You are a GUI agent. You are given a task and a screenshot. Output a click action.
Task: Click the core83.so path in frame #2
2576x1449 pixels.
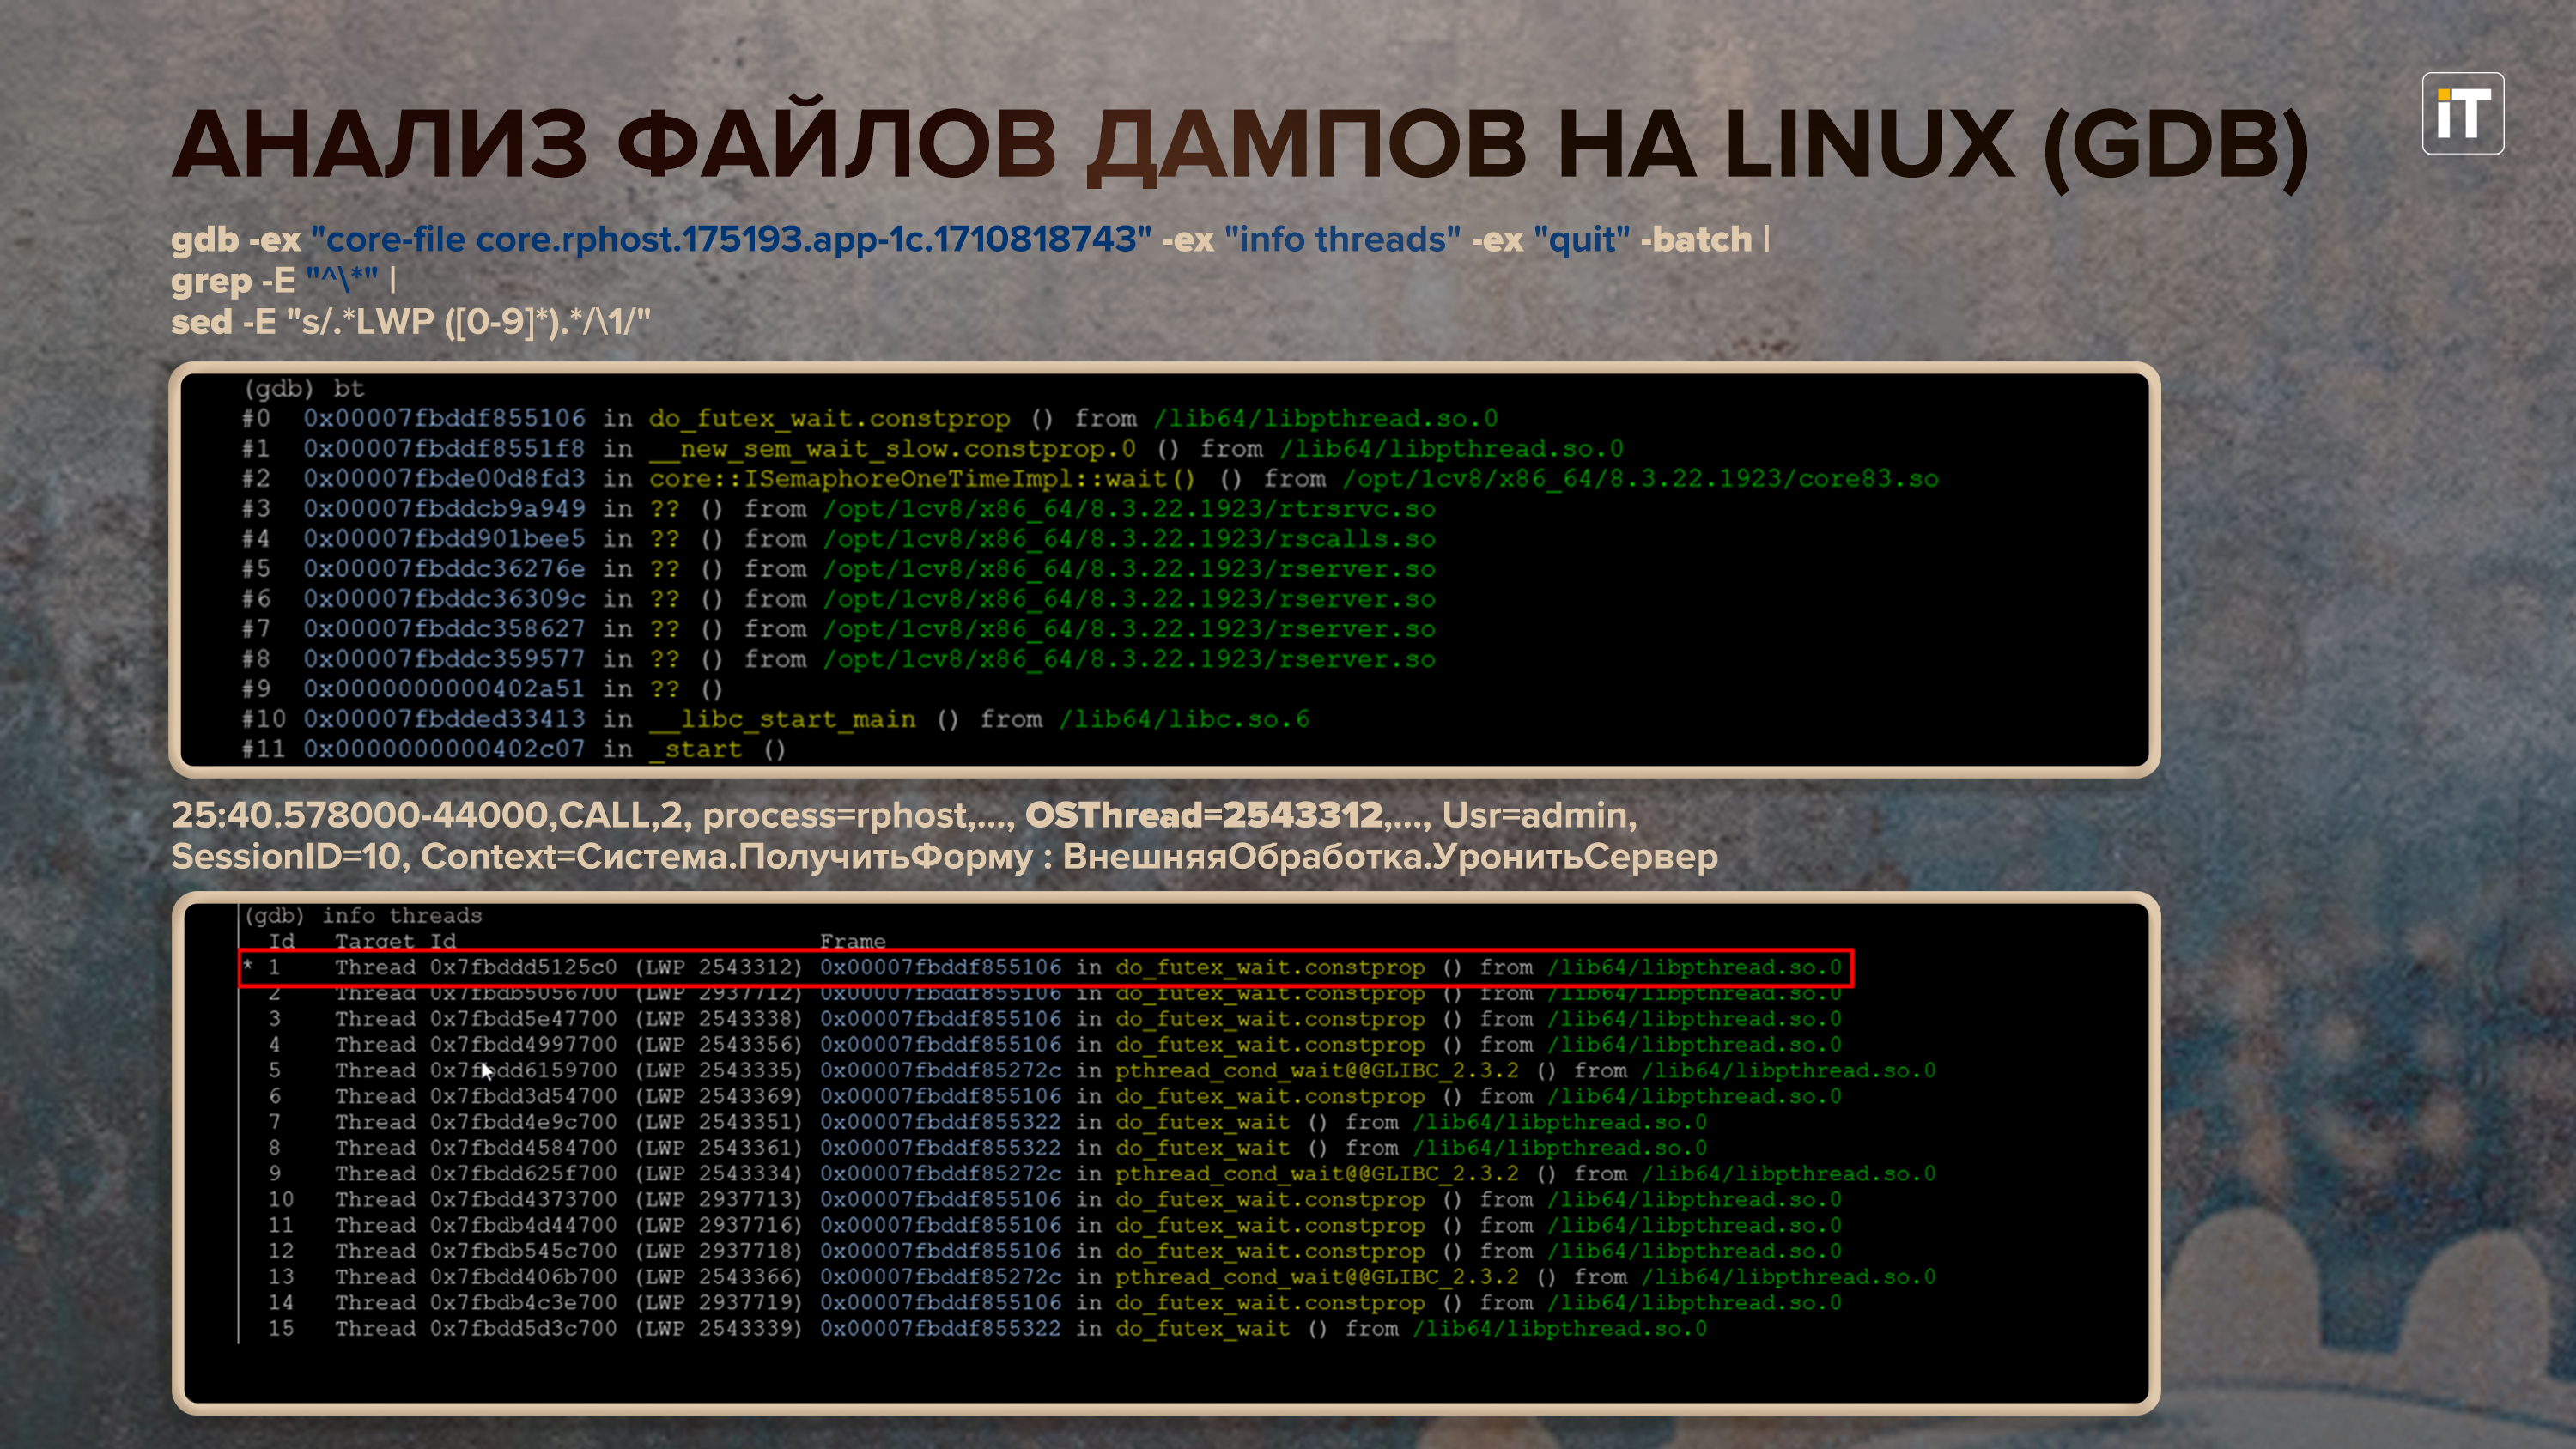point(1640,479)
